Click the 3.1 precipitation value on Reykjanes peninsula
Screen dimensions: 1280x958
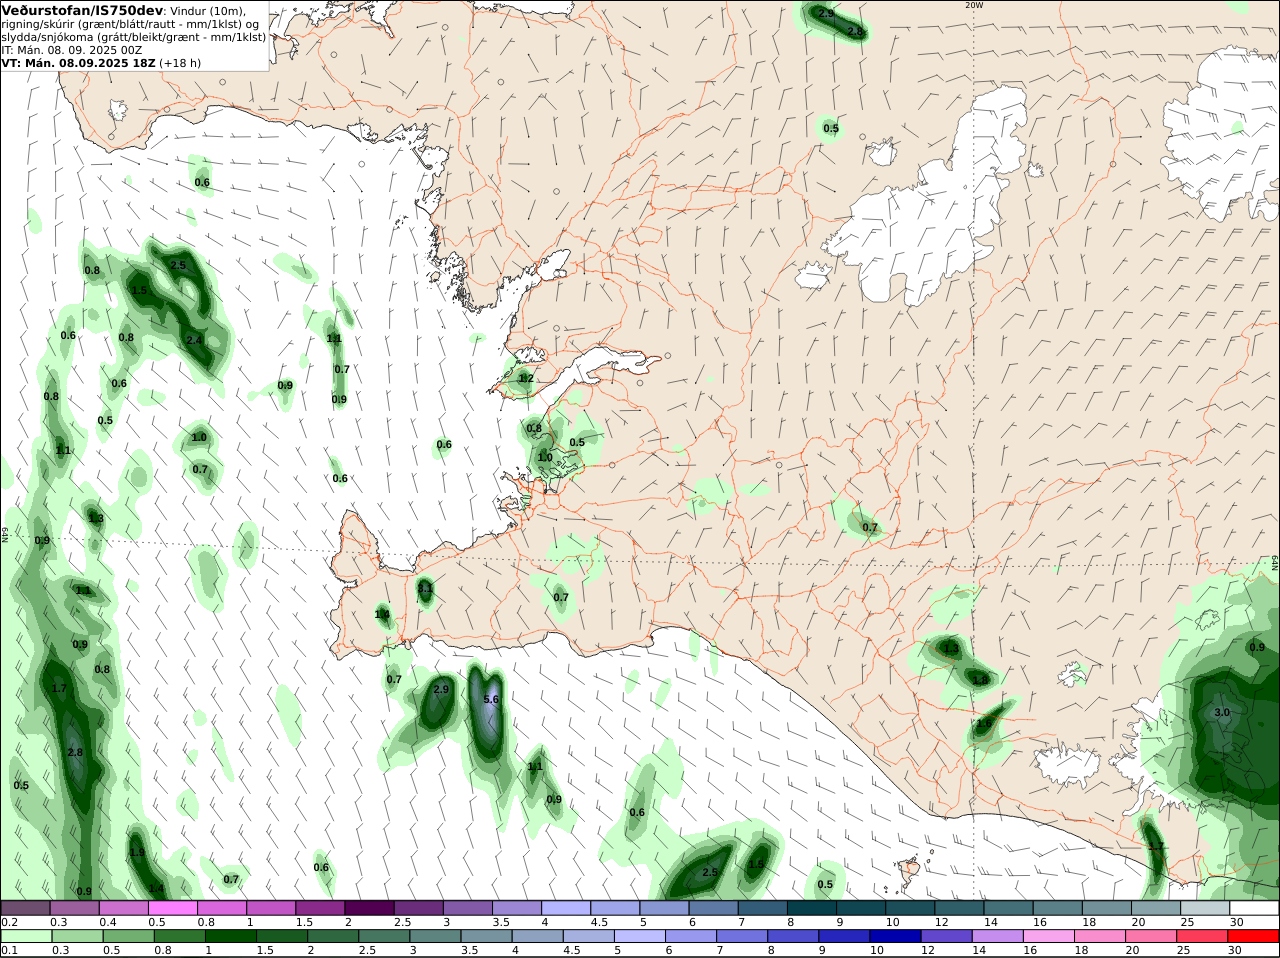click(x=425, y=589)
